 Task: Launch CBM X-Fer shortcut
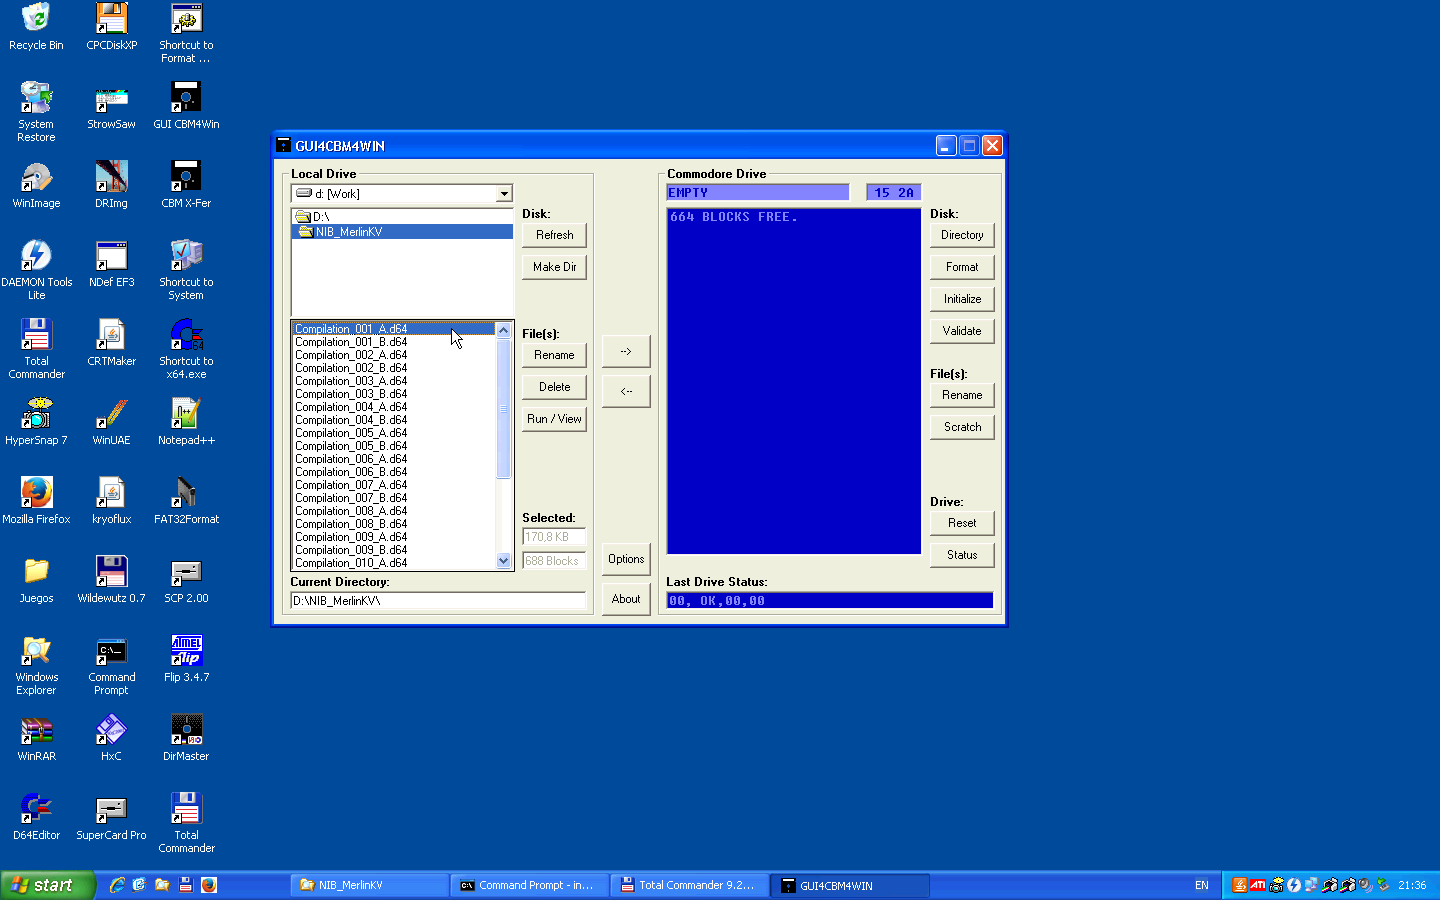186,185
